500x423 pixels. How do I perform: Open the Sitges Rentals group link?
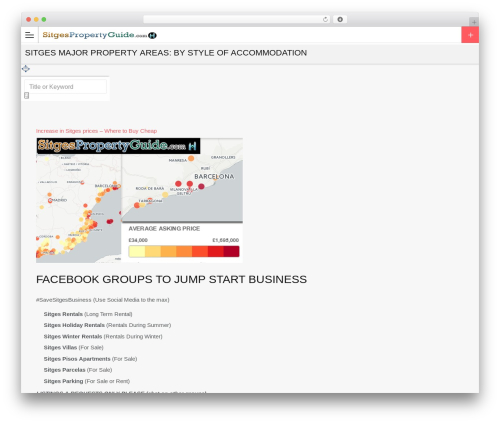pos(63,314)
